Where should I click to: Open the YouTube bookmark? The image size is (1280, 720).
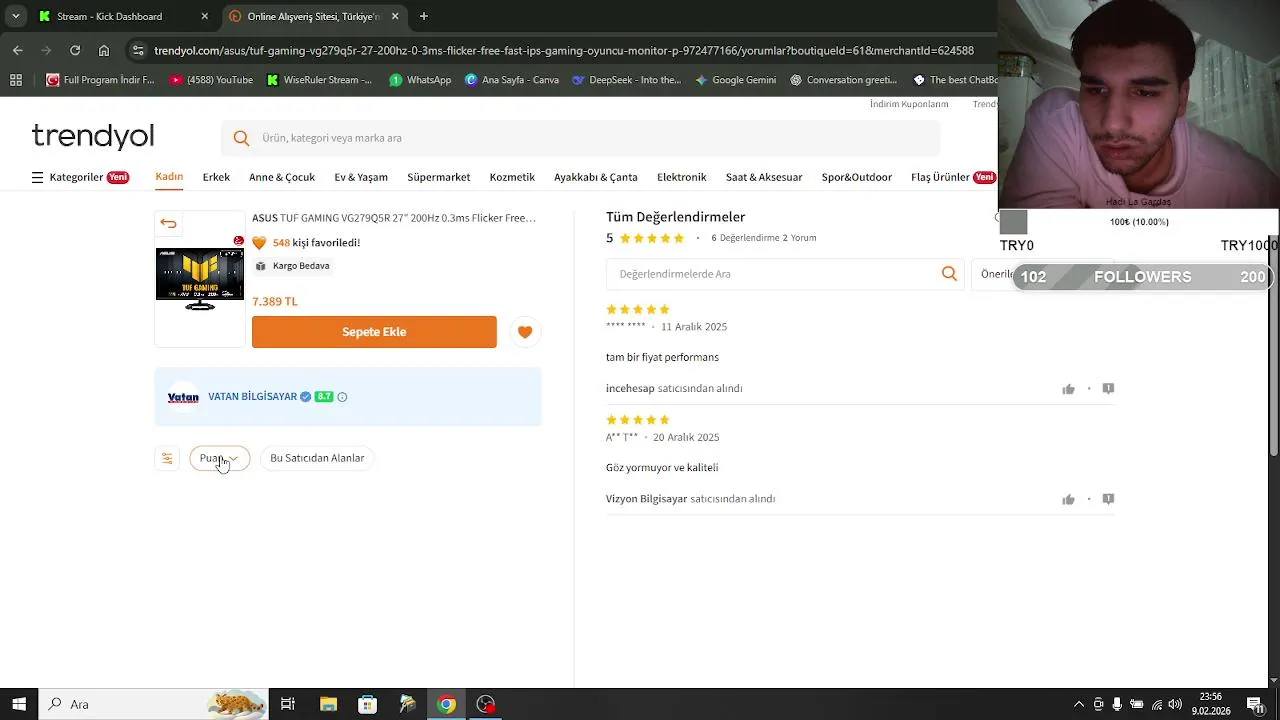click(211, 80)
